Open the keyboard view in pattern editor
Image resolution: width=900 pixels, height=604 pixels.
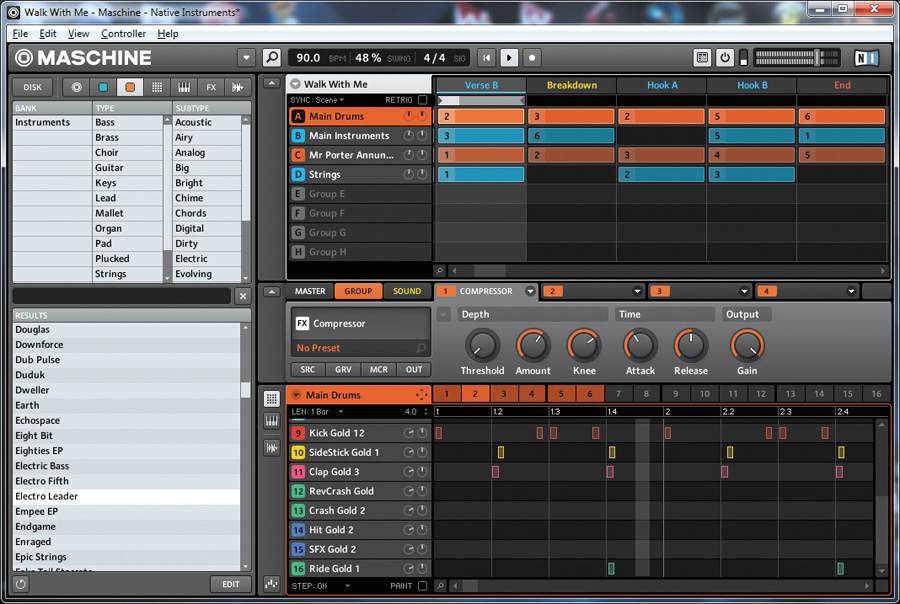(272, 422)
